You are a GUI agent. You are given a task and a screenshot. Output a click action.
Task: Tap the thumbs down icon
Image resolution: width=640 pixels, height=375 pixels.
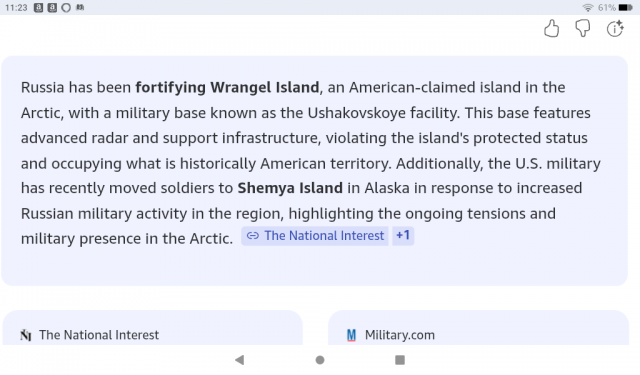pyautogui.click(x=583, y=29)
